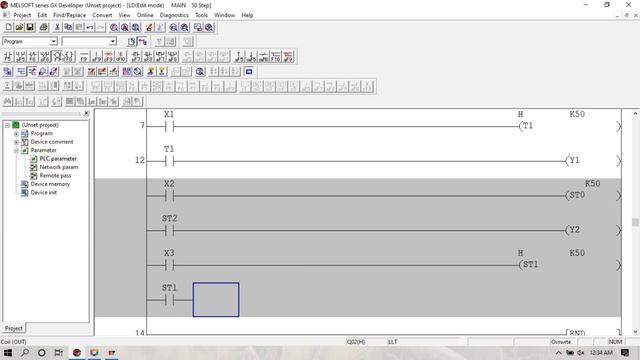Screen dimensions: 640x360
Task: Click the aF9 delete drawn line icon
Action: pyautogui.click(x=288, y=56)
